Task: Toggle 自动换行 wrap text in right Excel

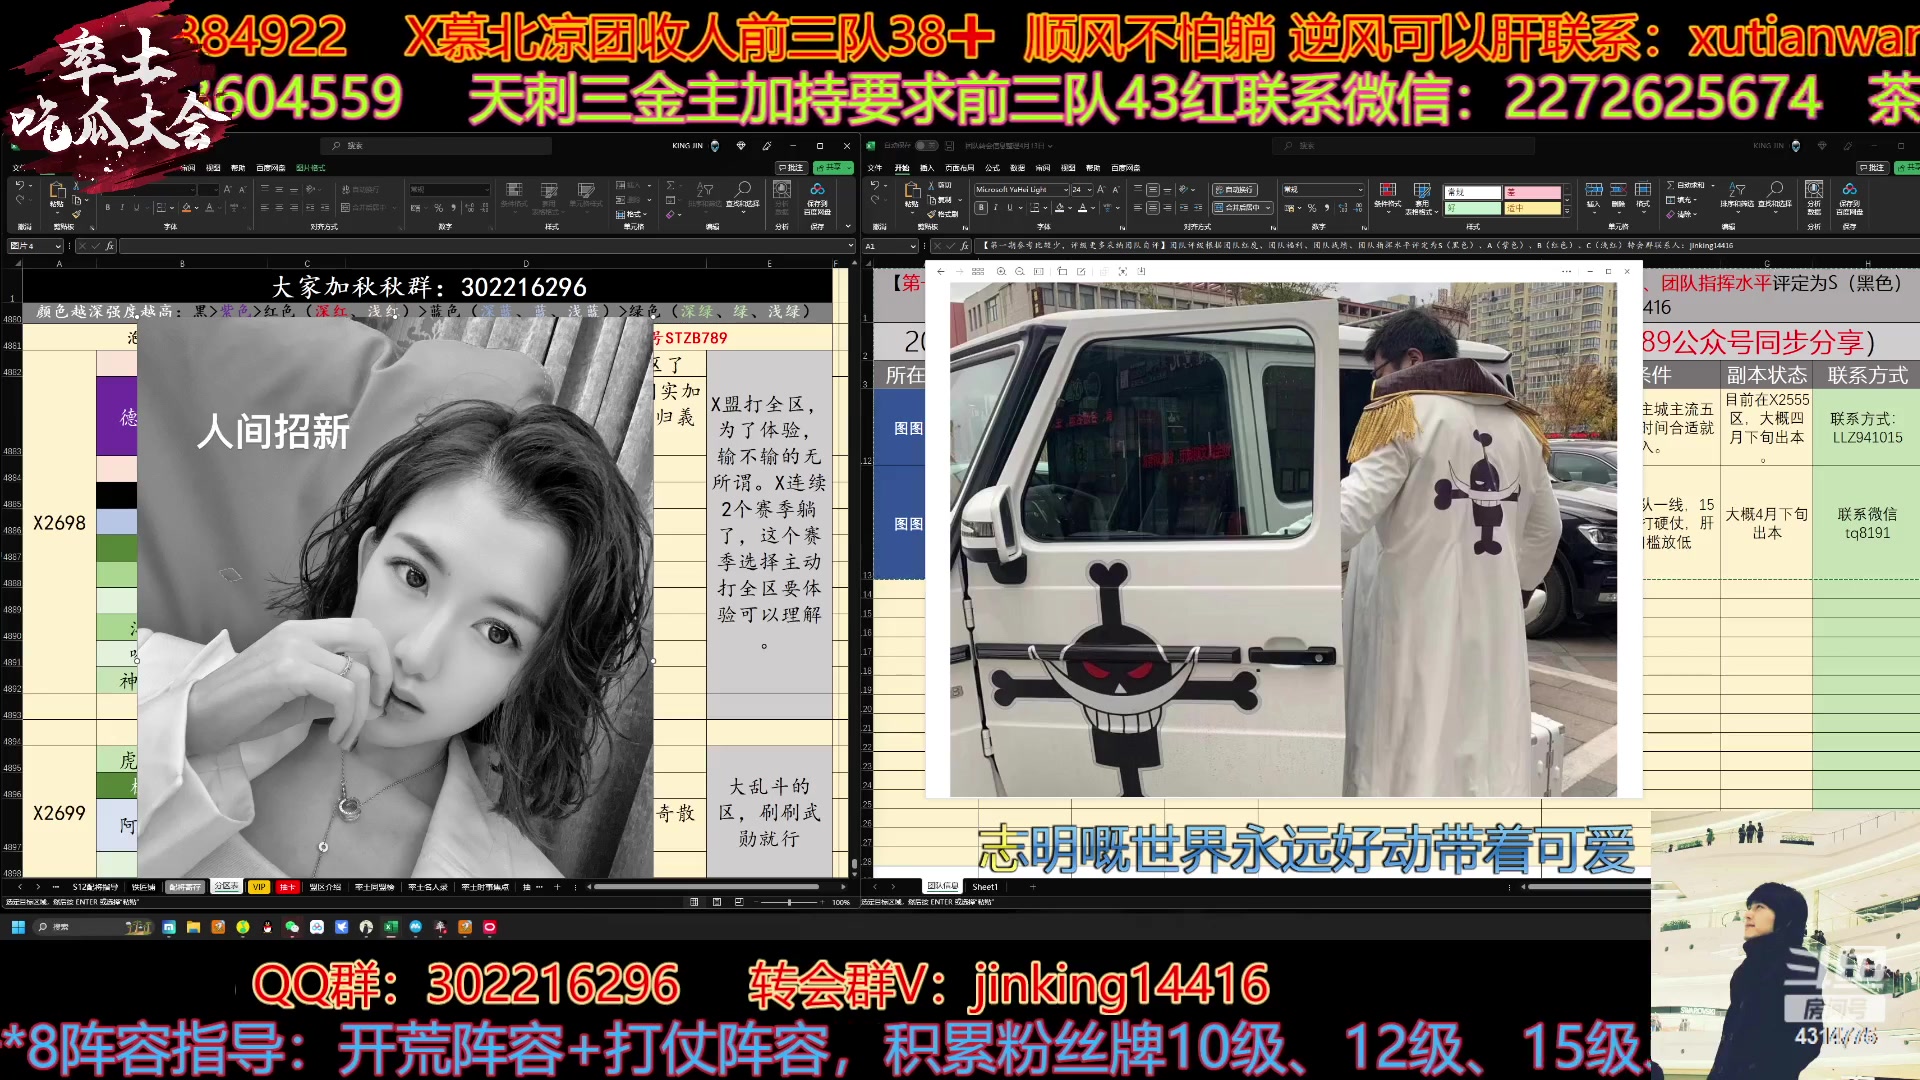Action: tap(1235, 189)
